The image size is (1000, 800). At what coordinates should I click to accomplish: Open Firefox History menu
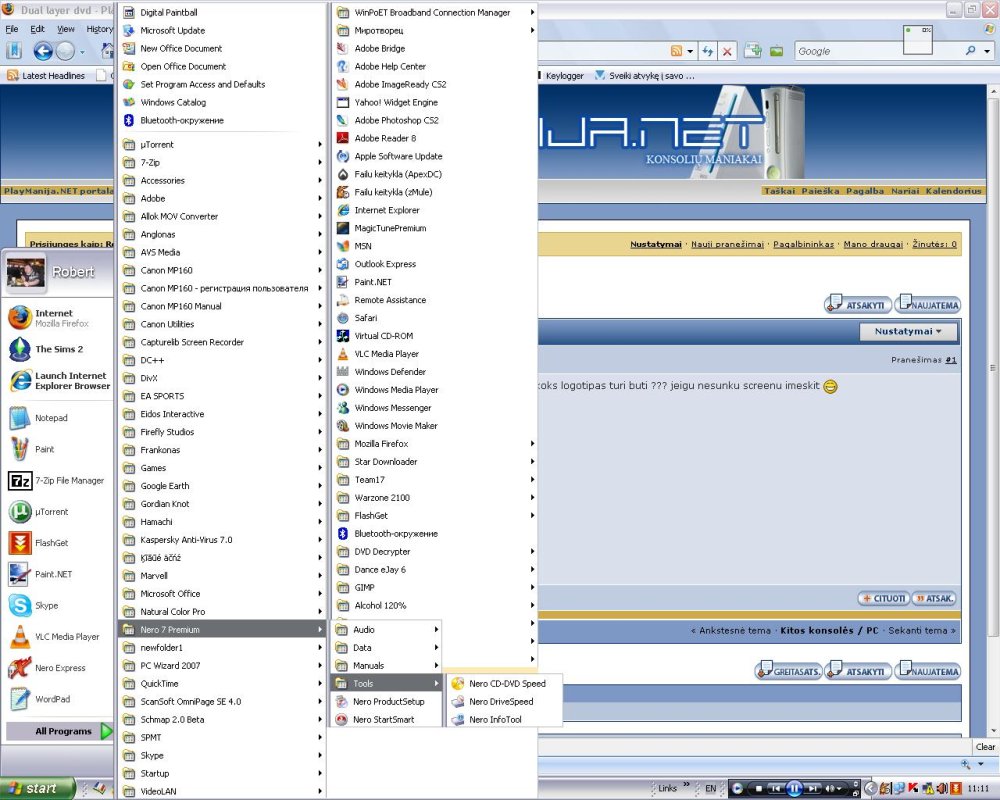point(99,29)
